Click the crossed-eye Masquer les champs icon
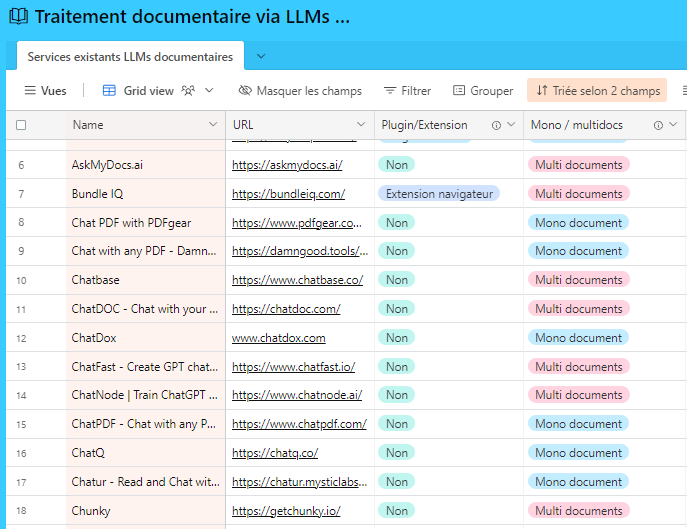This screenshot has height=529, width=687. pos(245,91)
